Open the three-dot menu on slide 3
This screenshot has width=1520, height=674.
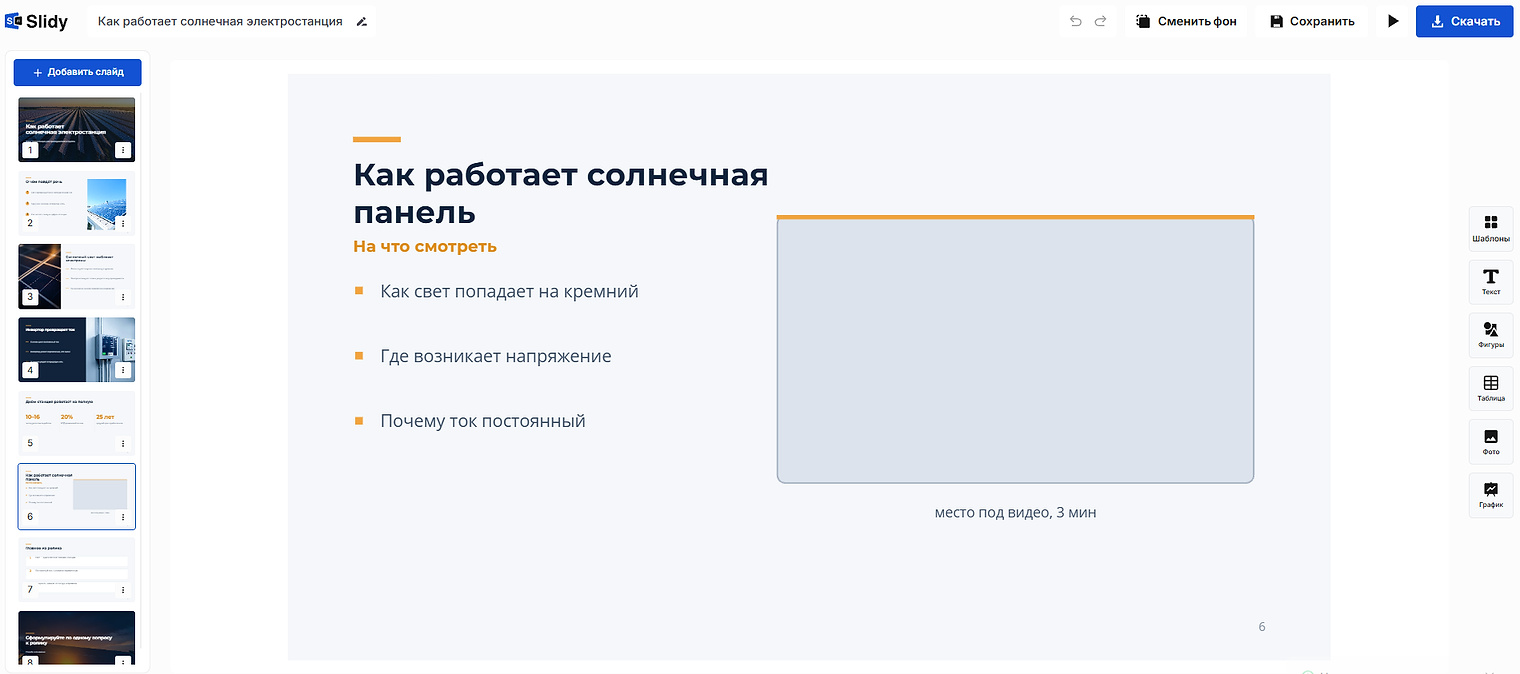[123, 297]
